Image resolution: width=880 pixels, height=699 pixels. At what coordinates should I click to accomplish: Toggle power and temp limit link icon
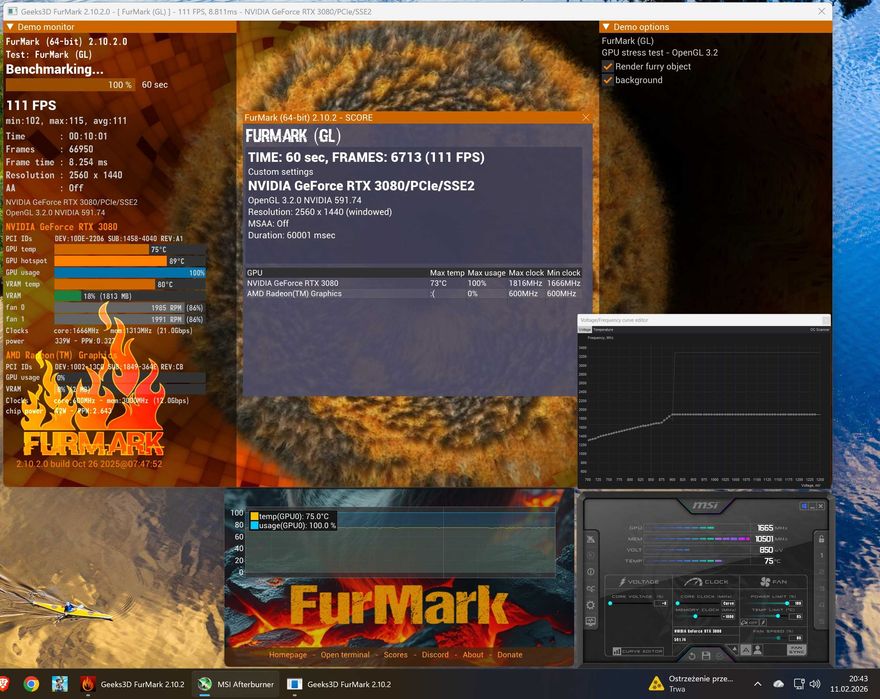click(x=744, y=622)
